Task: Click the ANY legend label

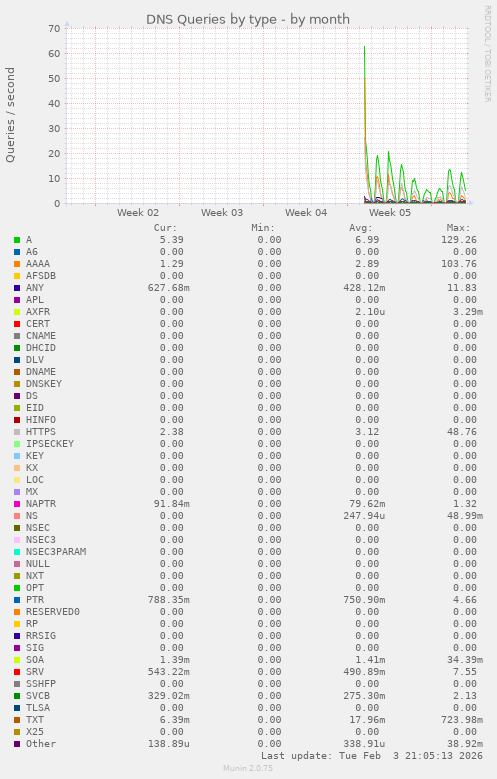Action: (35, 288)
